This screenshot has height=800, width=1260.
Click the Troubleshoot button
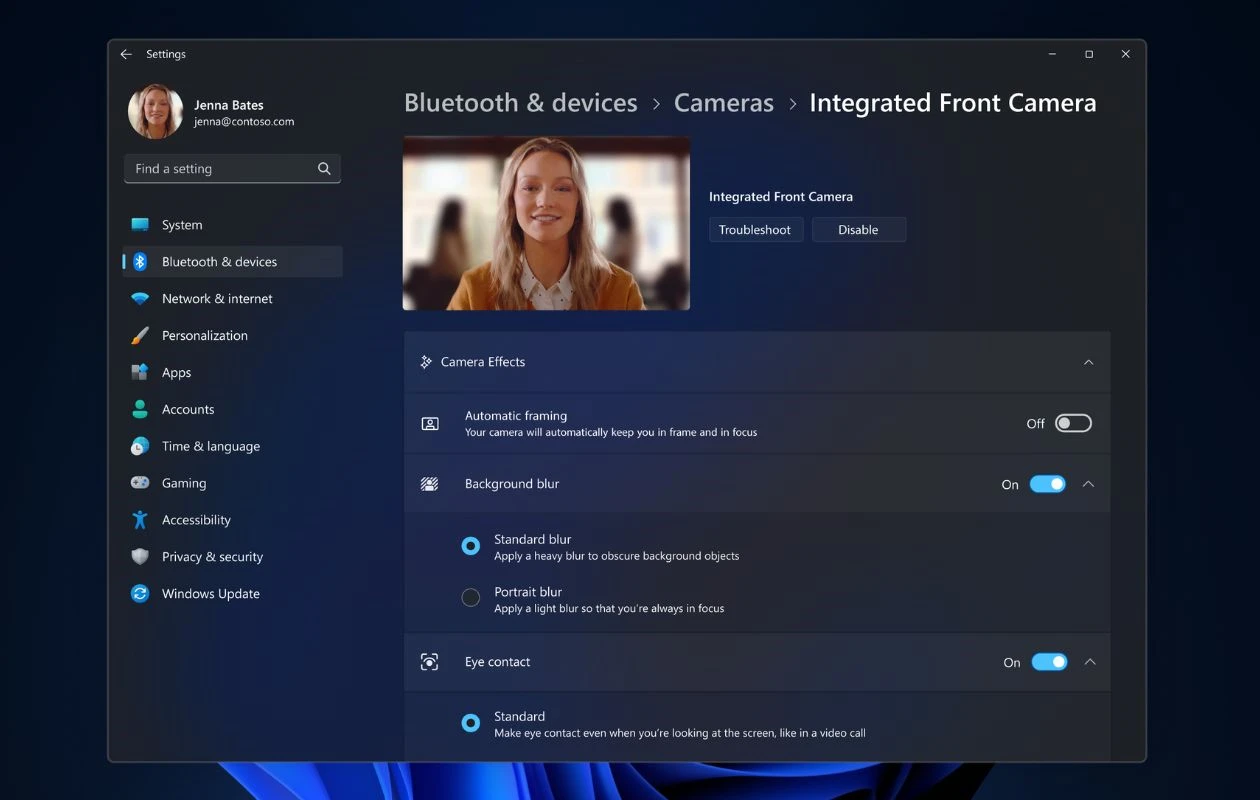pos(755,230)
